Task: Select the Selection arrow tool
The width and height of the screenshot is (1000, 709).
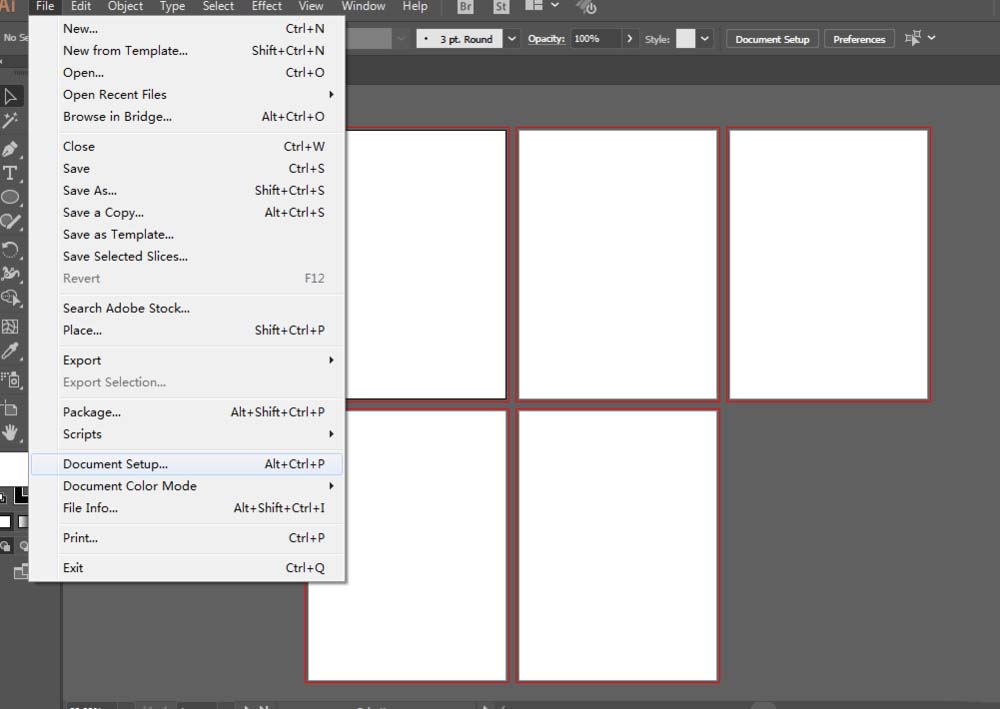Action: [x=11, y=97]
